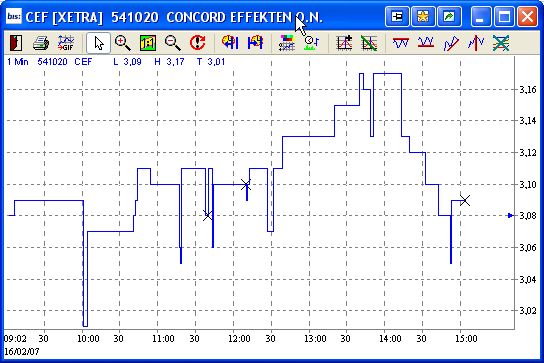Close the CEF chart window
The image size is (544, 363).
(x=527, y=17)
